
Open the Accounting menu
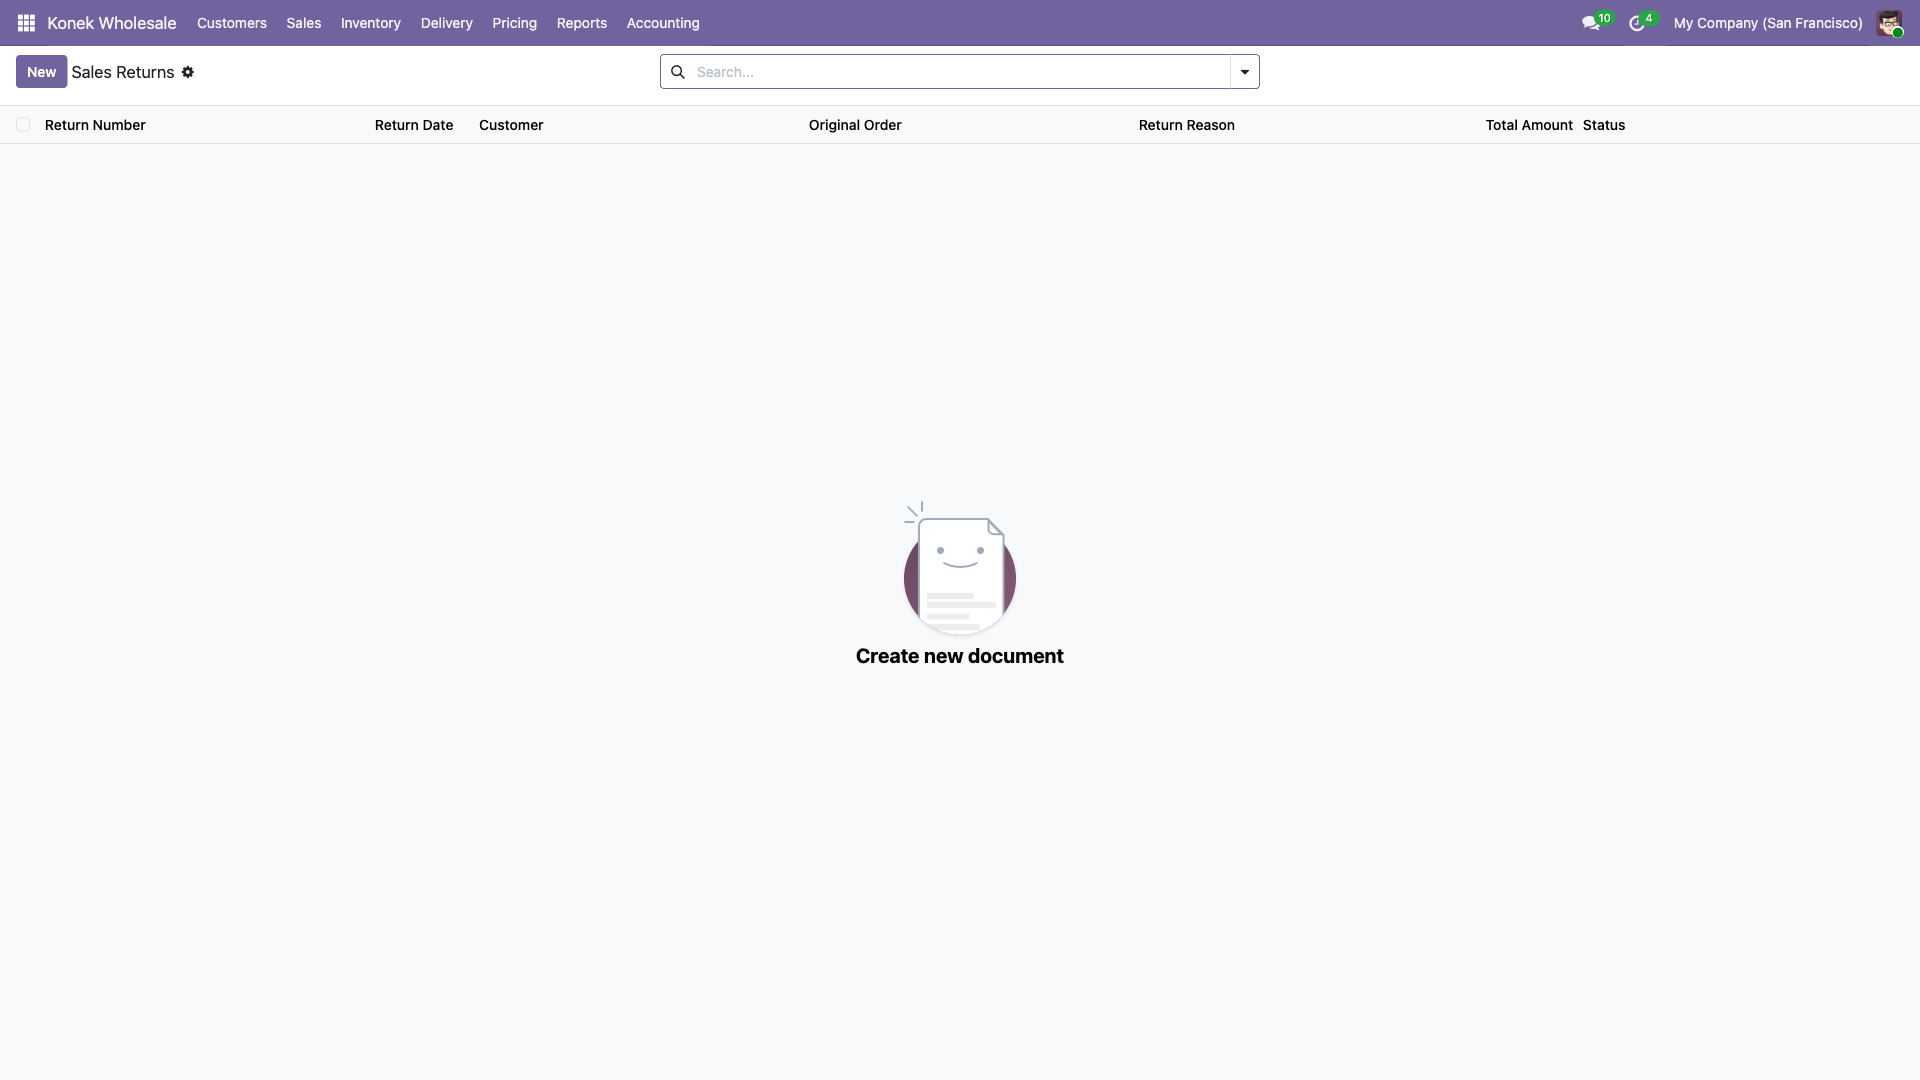[x=662, y=23]
